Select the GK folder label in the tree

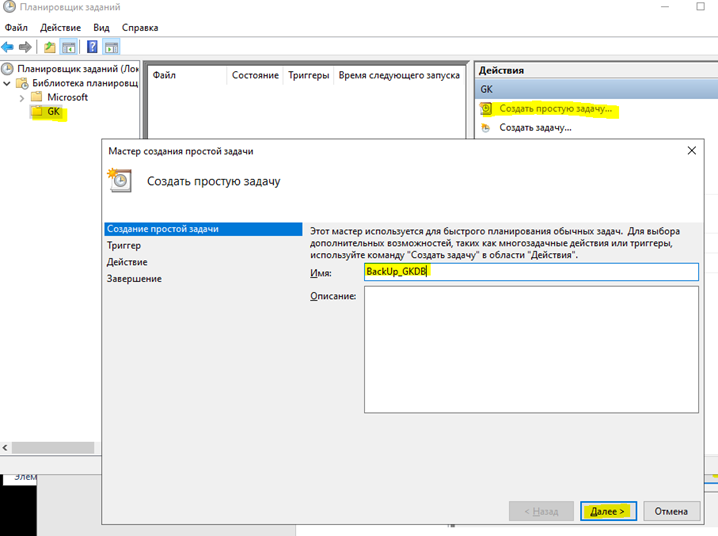pos(54,111)
